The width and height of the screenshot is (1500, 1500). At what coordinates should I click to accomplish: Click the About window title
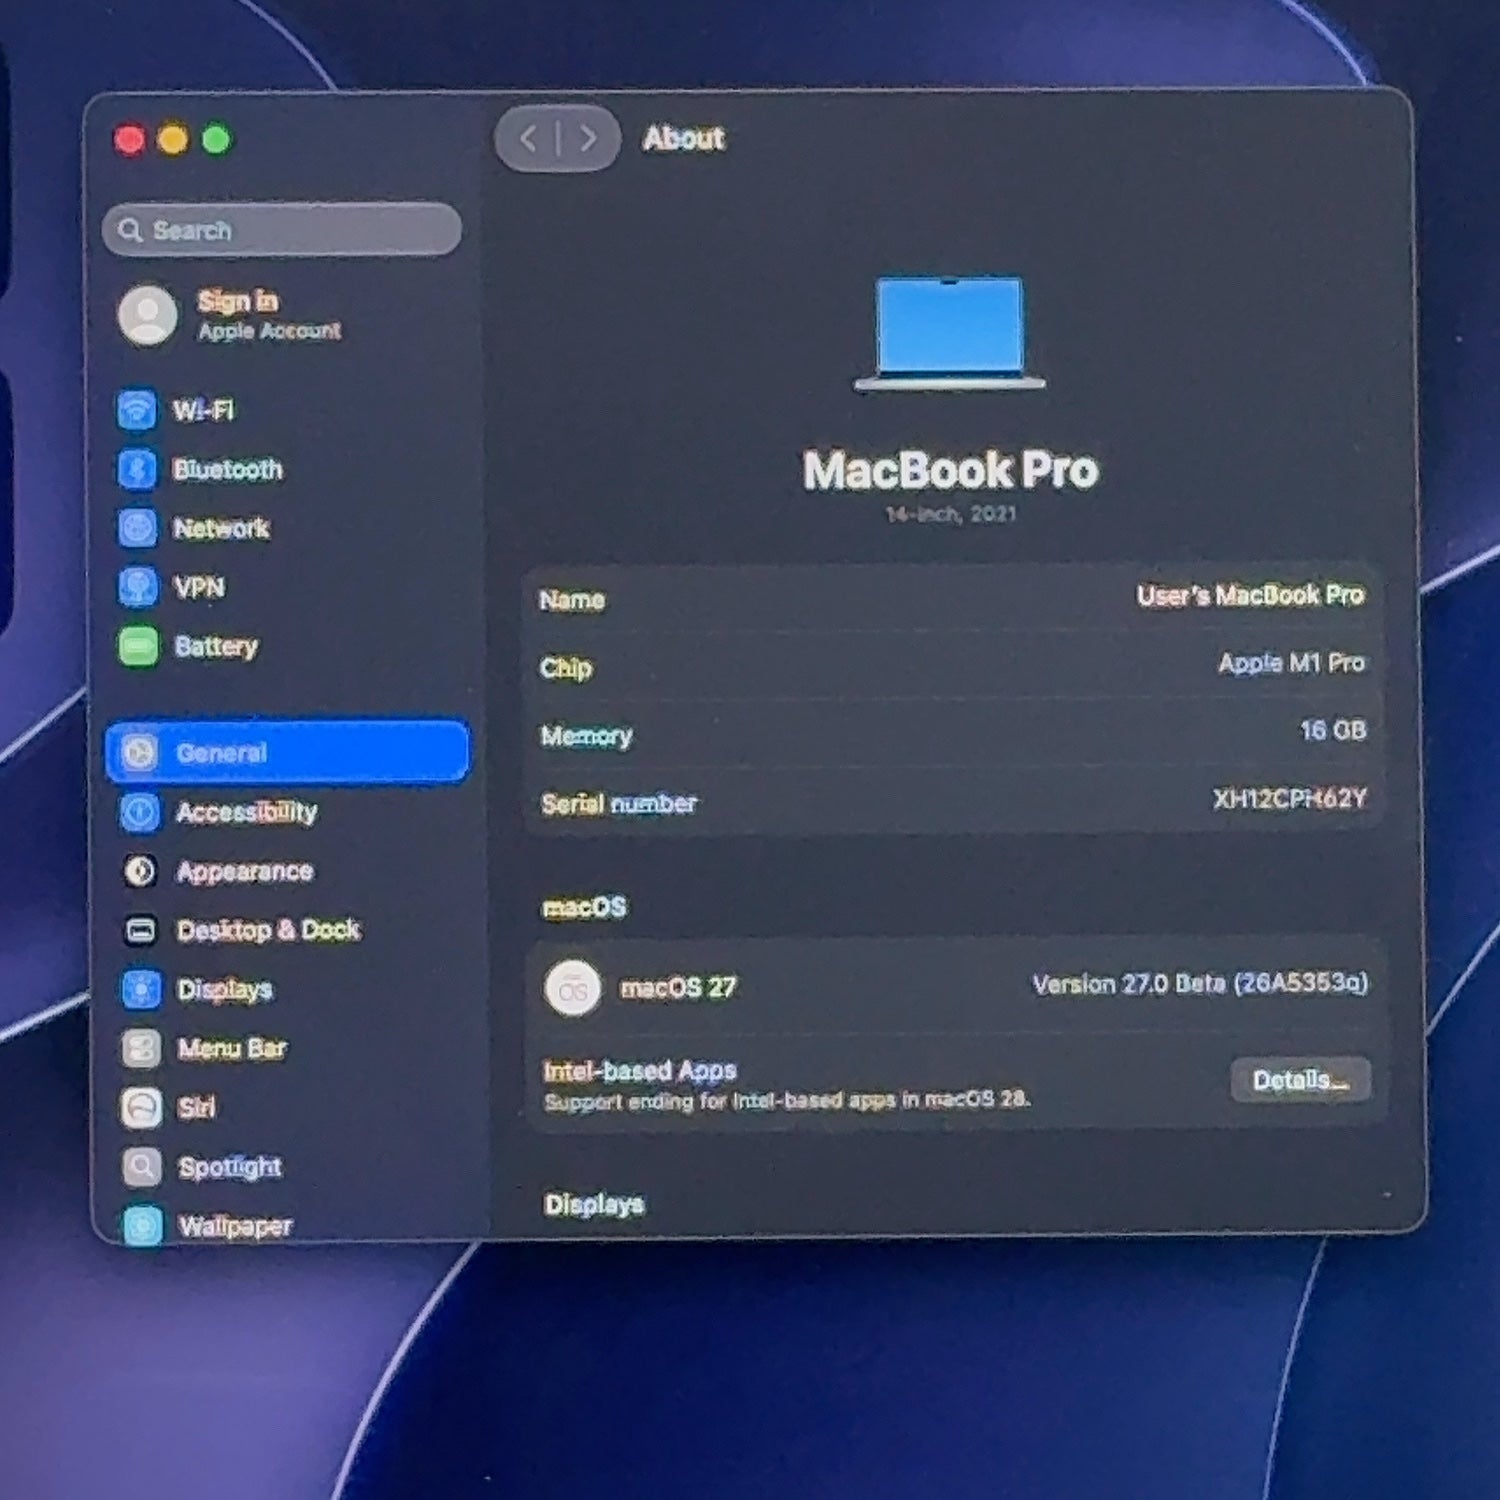tap(684, 138)
